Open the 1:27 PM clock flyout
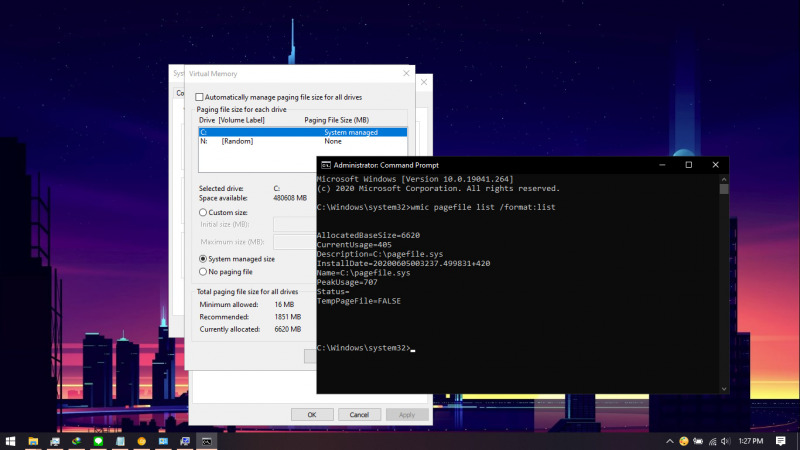800x450 pixels. coord(751,441)
